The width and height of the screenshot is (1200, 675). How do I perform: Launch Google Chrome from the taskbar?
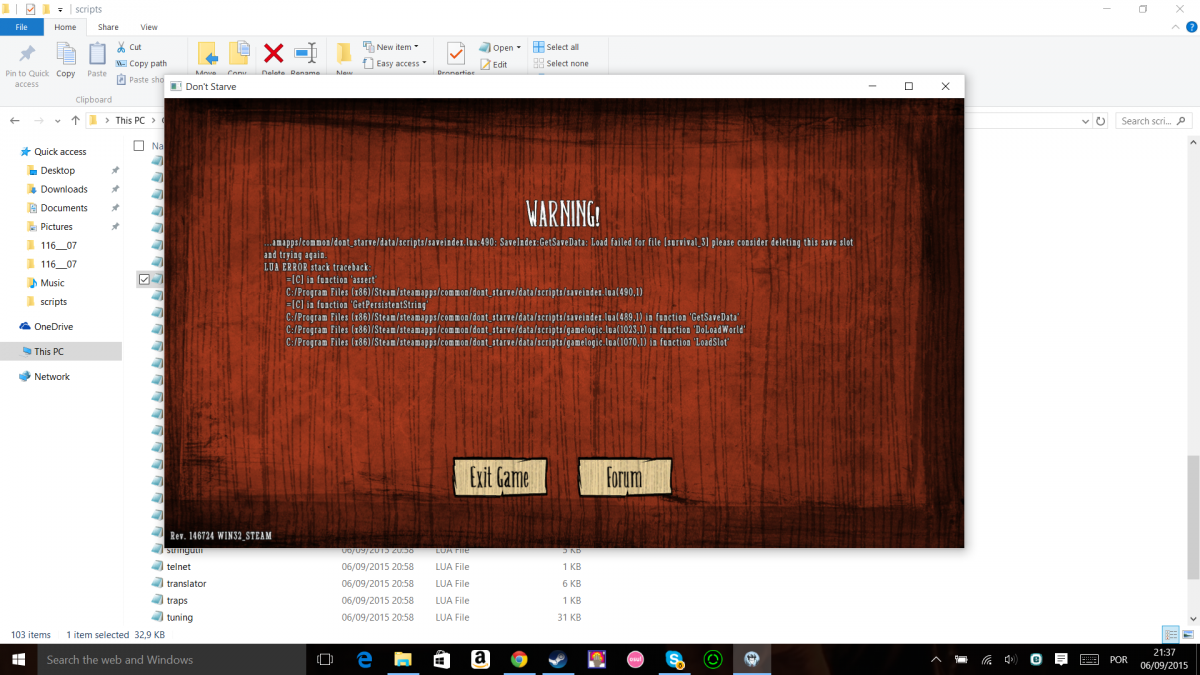coord(519,659)
